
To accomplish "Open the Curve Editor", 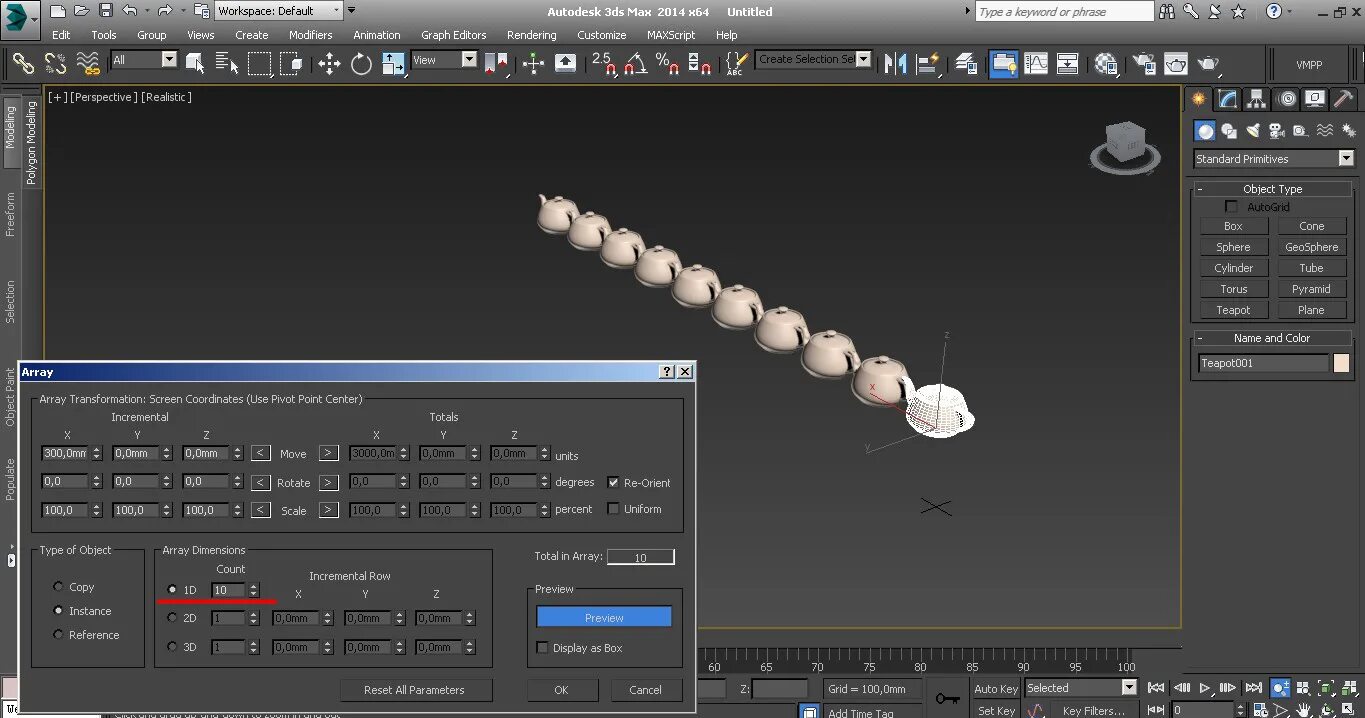I will click(1036, 64).
